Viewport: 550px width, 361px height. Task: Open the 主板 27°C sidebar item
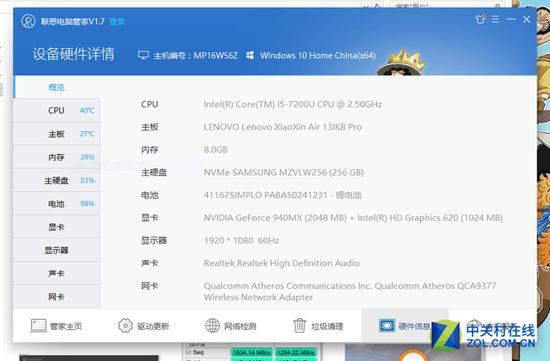pyautogui.click(x=57, y=134)
